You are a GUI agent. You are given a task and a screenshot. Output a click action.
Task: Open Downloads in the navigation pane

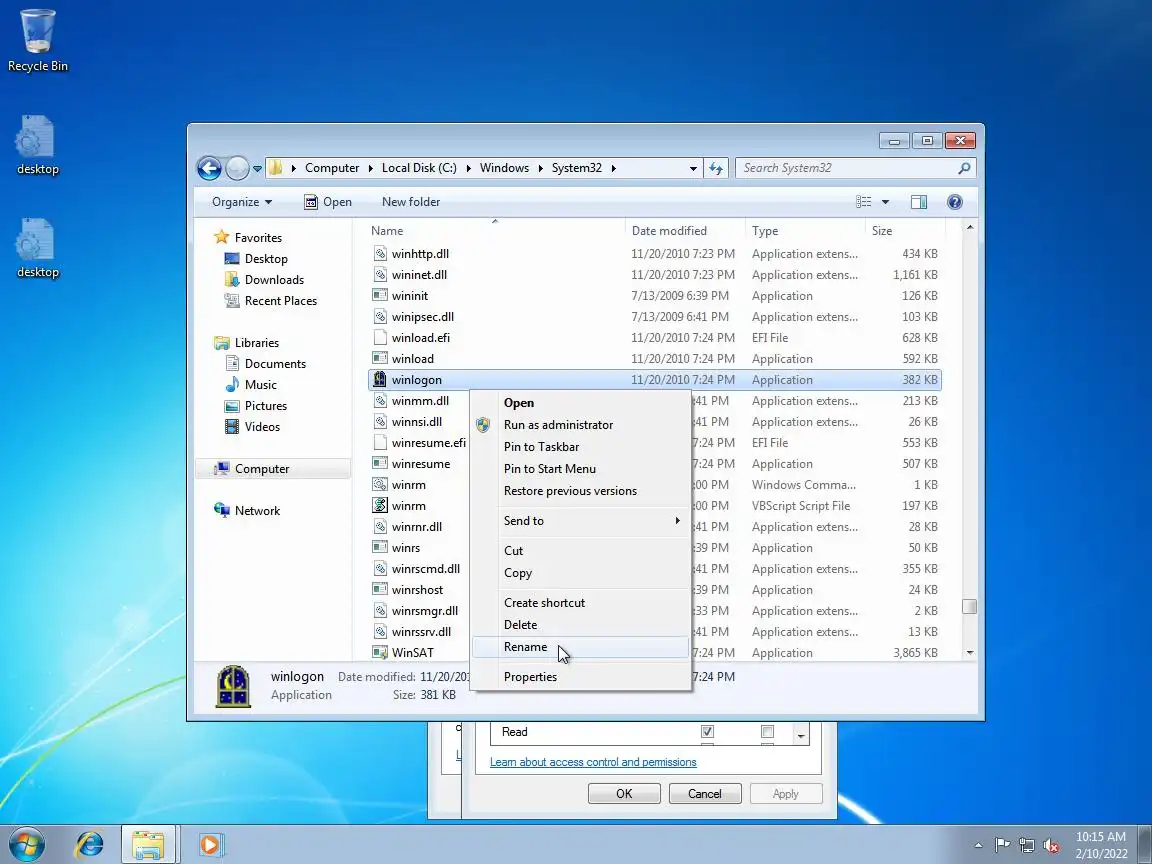[x=274, y=280]
